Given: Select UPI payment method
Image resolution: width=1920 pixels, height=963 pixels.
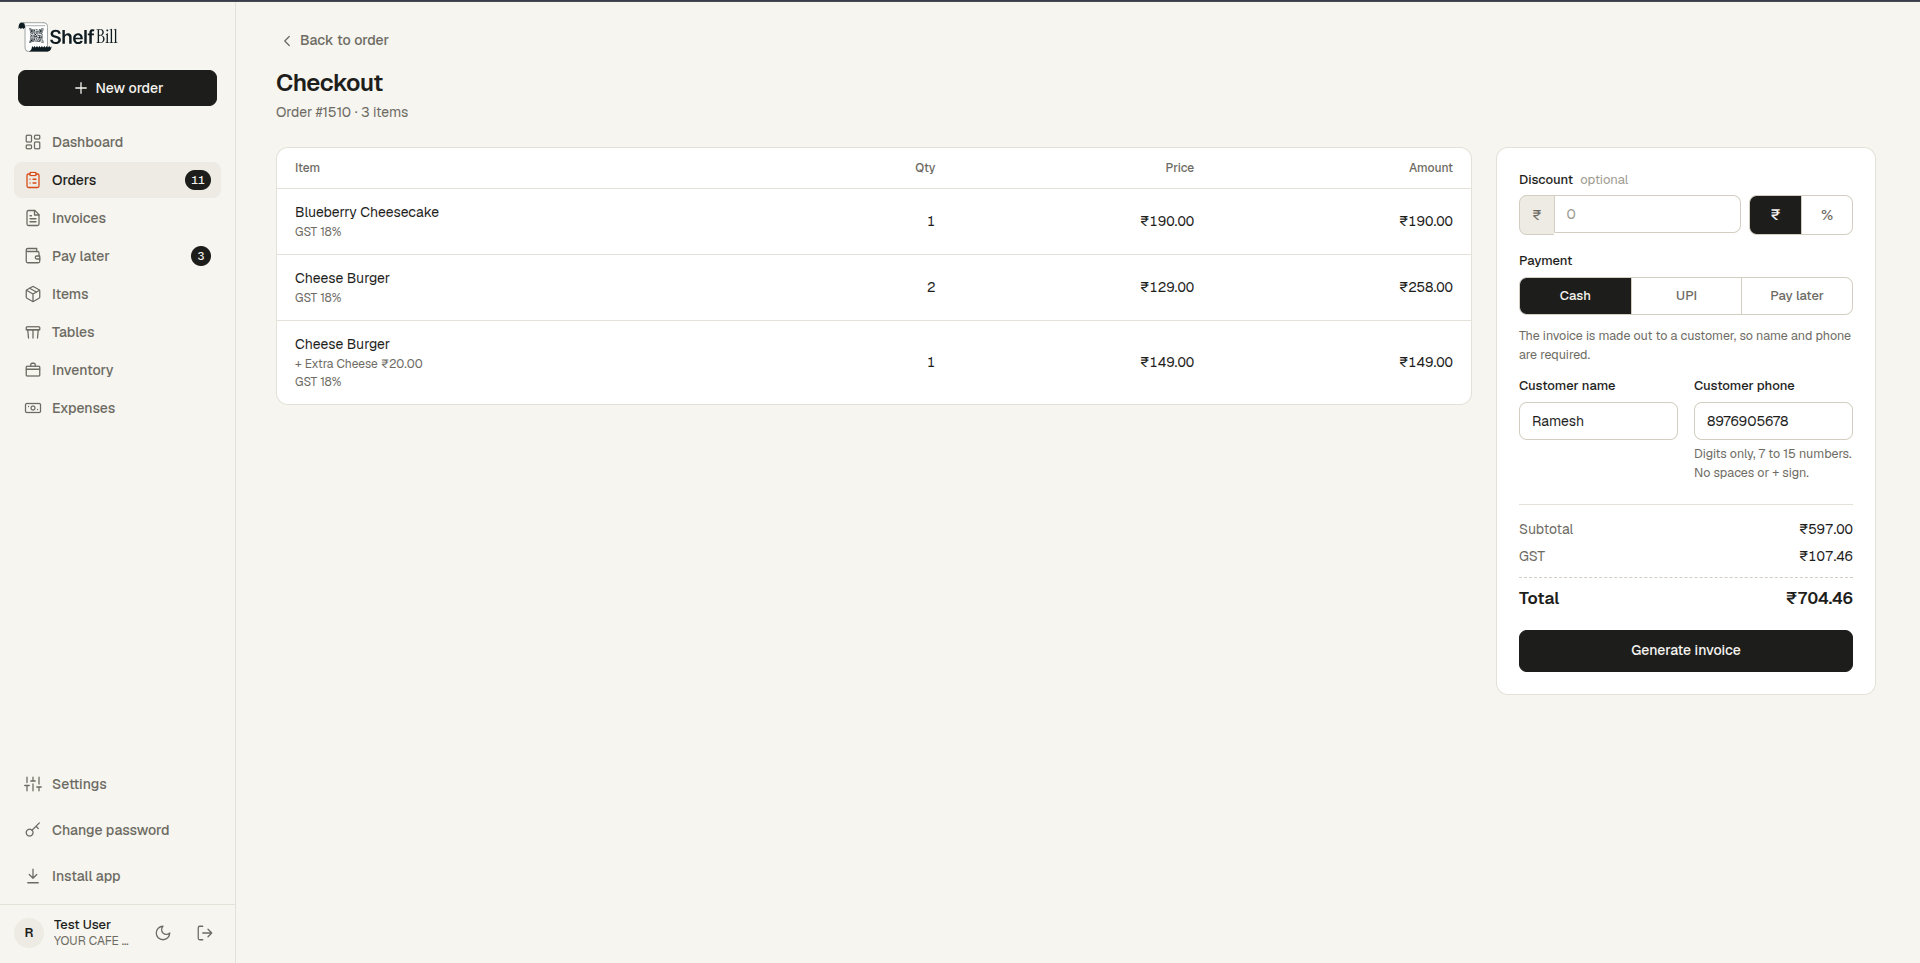Looking at the screenshot, I should (1686, 296).
